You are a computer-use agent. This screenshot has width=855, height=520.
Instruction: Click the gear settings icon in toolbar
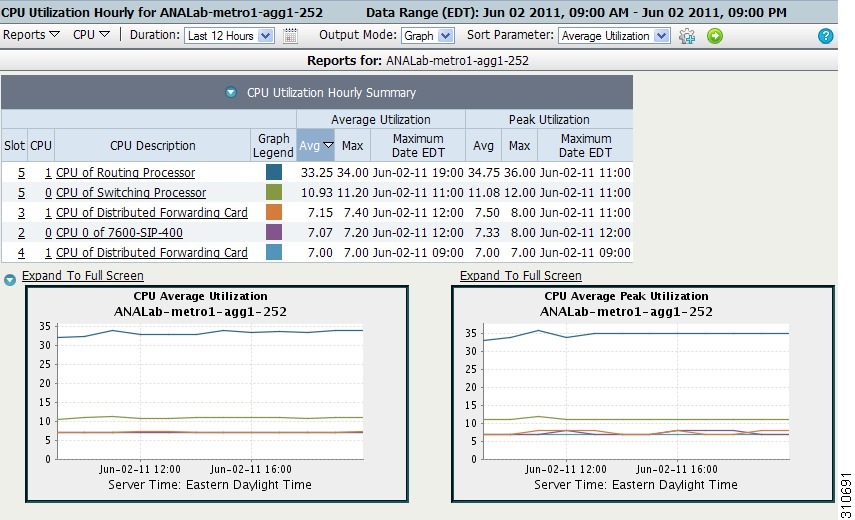[x=687, y=36]
